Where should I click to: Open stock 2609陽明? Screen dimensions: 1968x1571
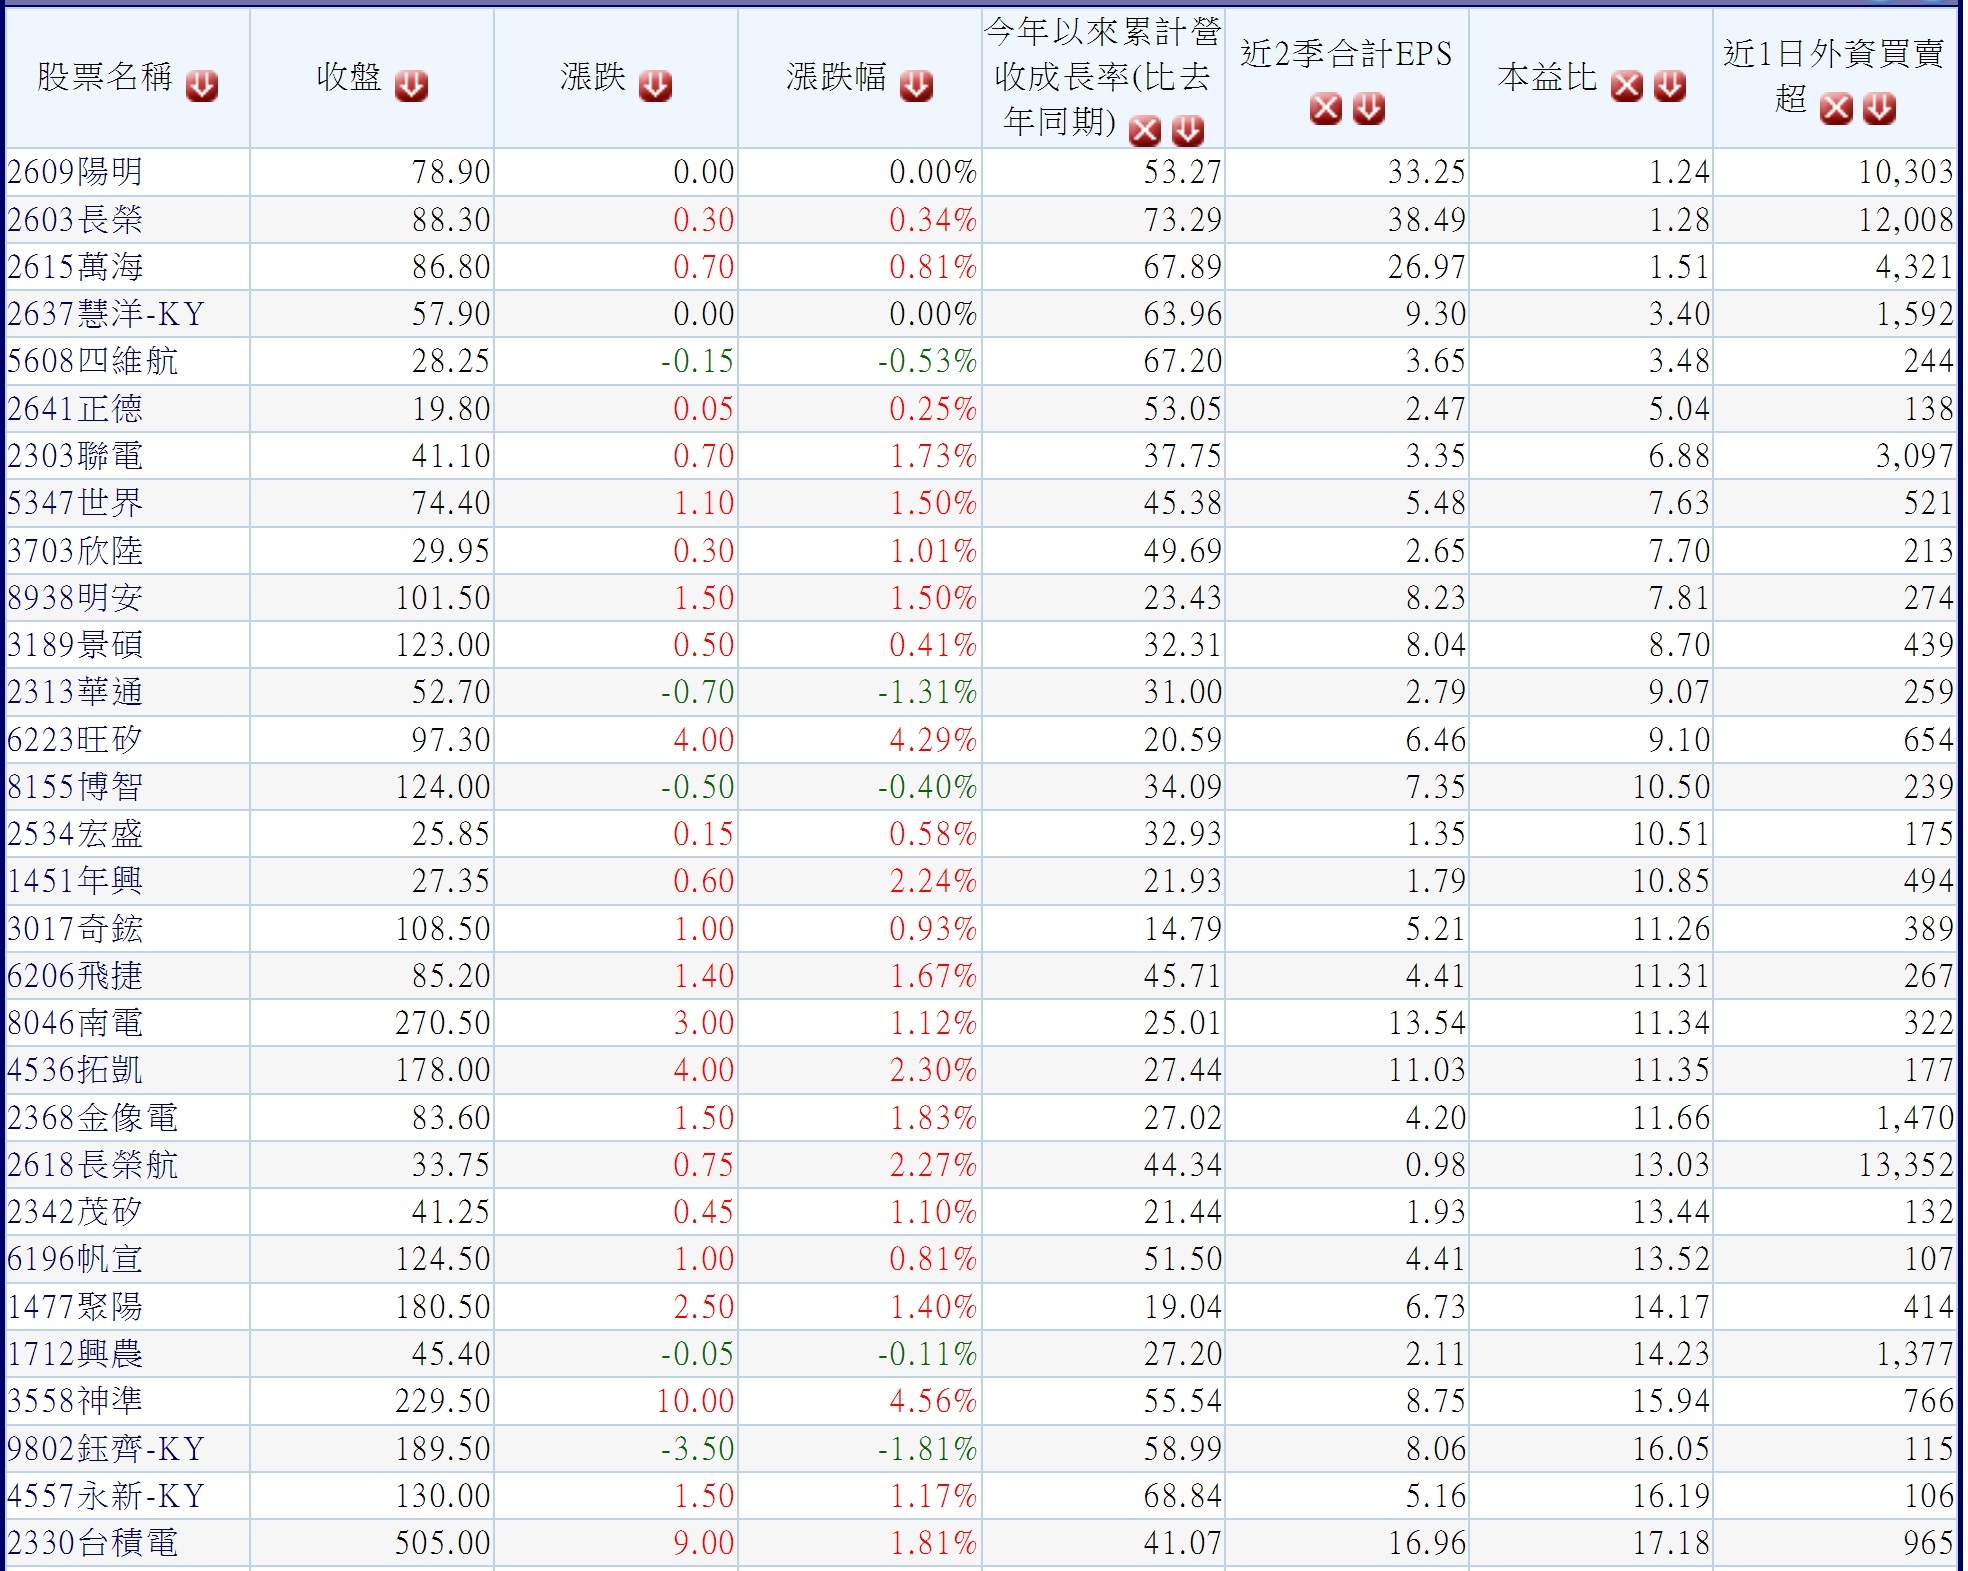75,172
